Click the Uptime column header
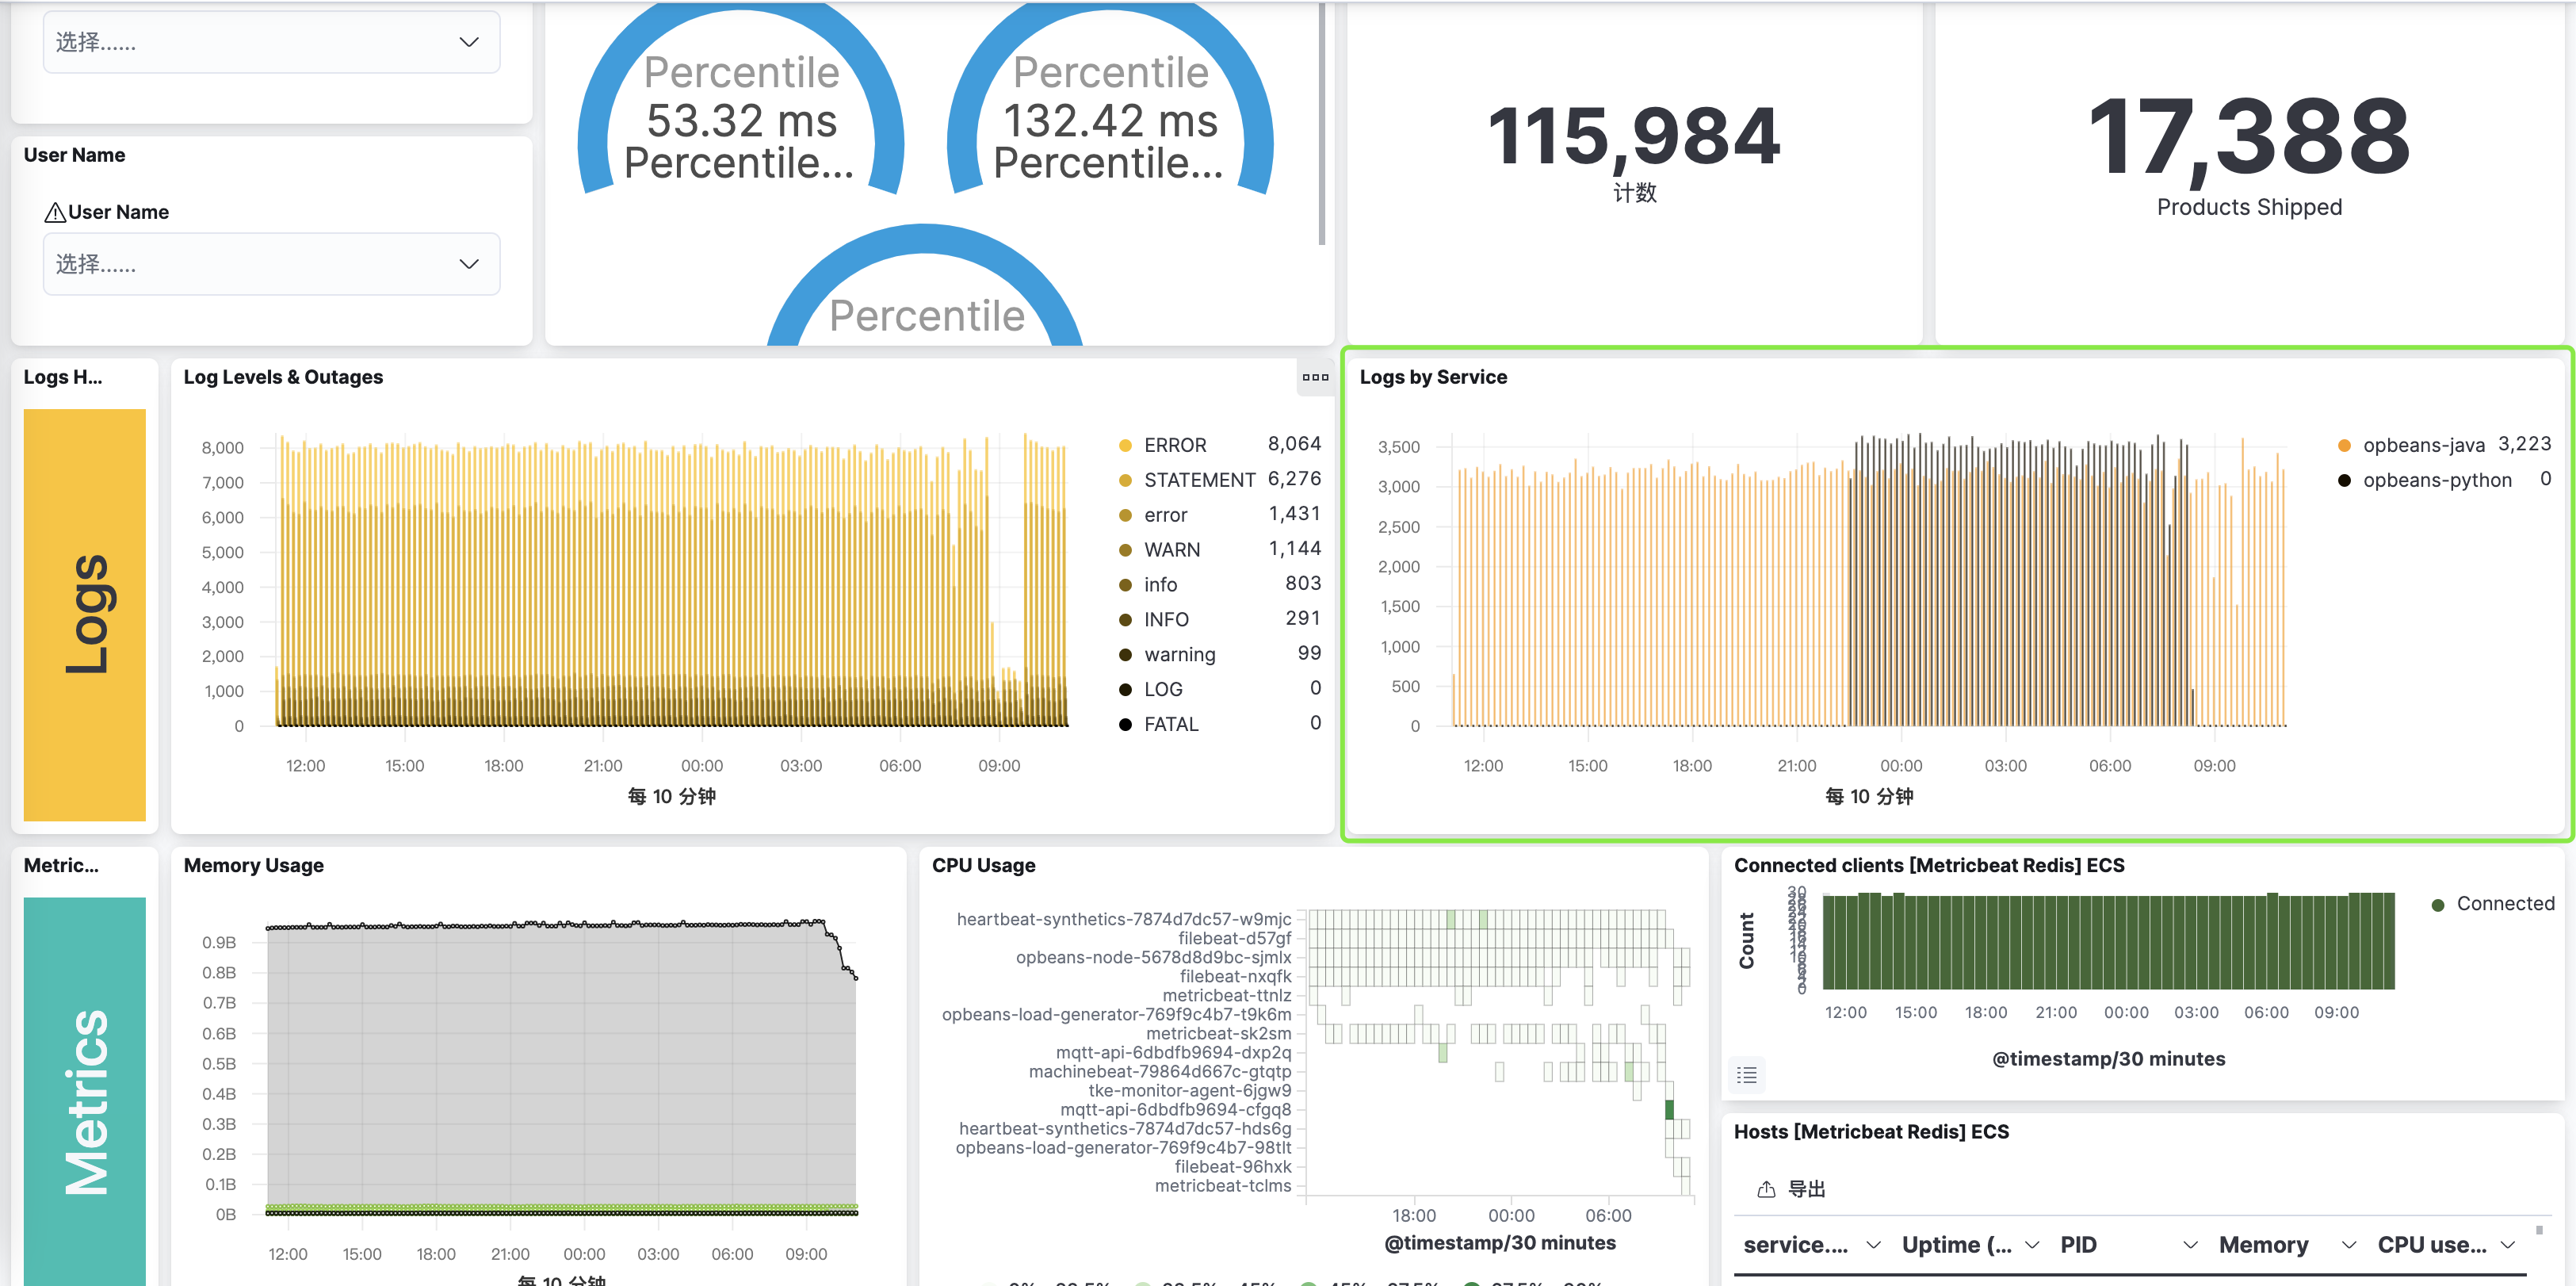The width and height of the screenshot is (2576, 1286). pos(1956,1245)
